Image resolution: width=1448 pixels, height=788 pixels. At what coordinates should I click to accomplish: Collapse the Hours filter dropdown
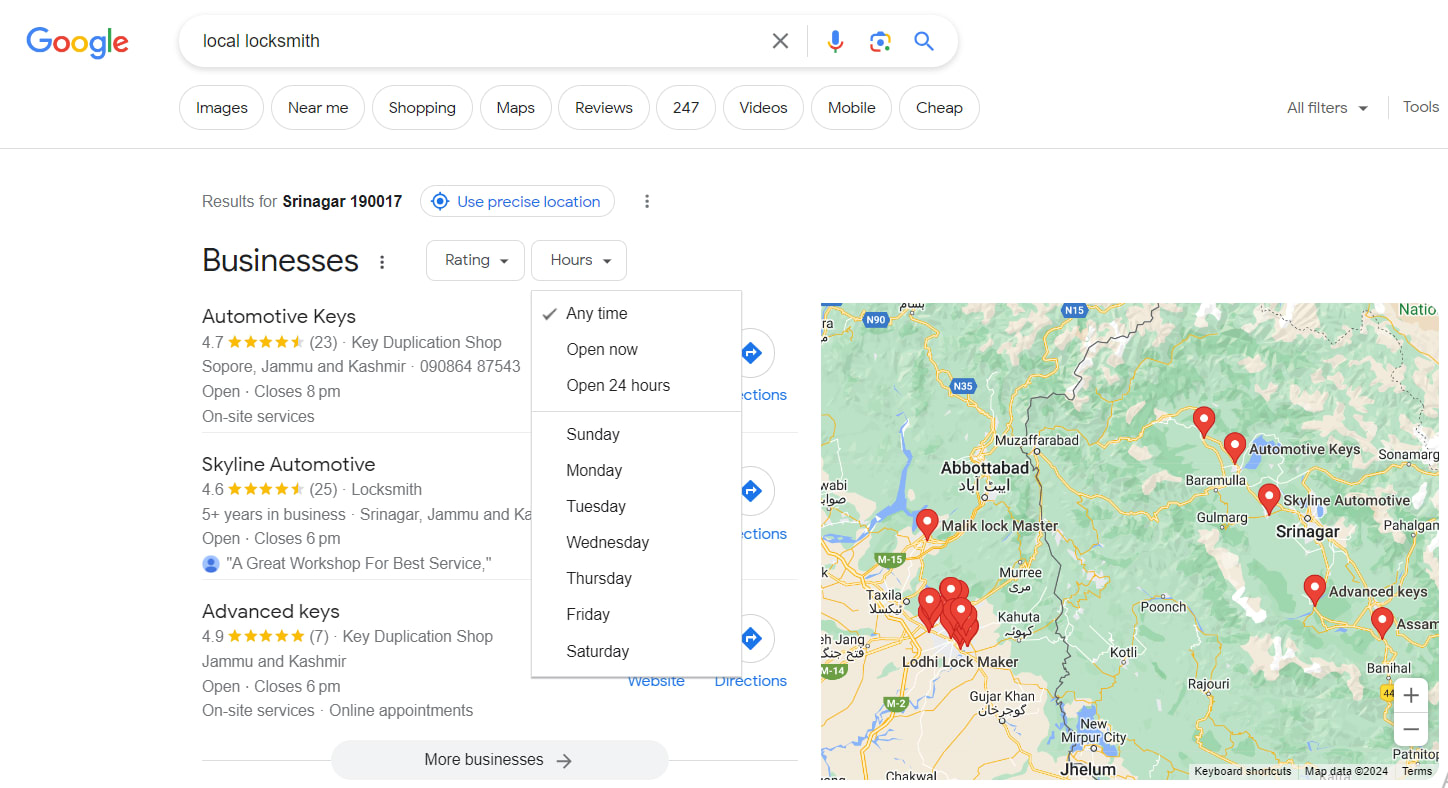tap(579, 260)
